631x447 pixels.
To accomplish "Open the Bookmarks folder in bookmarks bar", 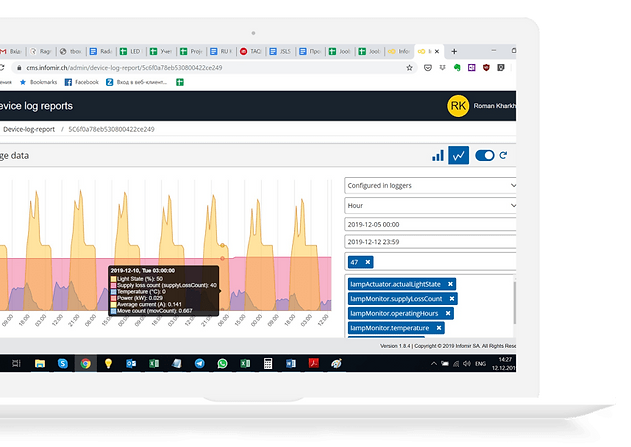I will point(38,82).
